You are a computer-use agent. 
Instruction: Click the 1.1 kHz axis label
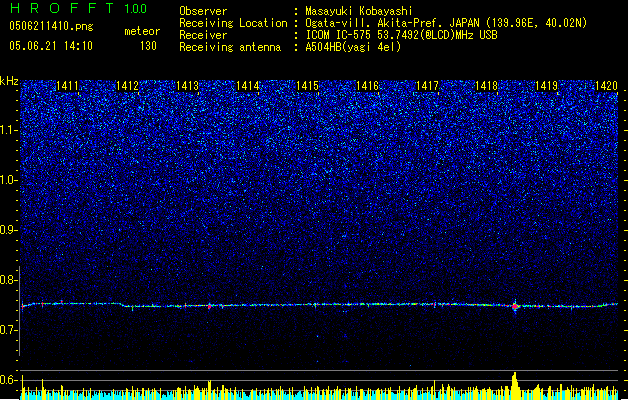coord(9,130)
